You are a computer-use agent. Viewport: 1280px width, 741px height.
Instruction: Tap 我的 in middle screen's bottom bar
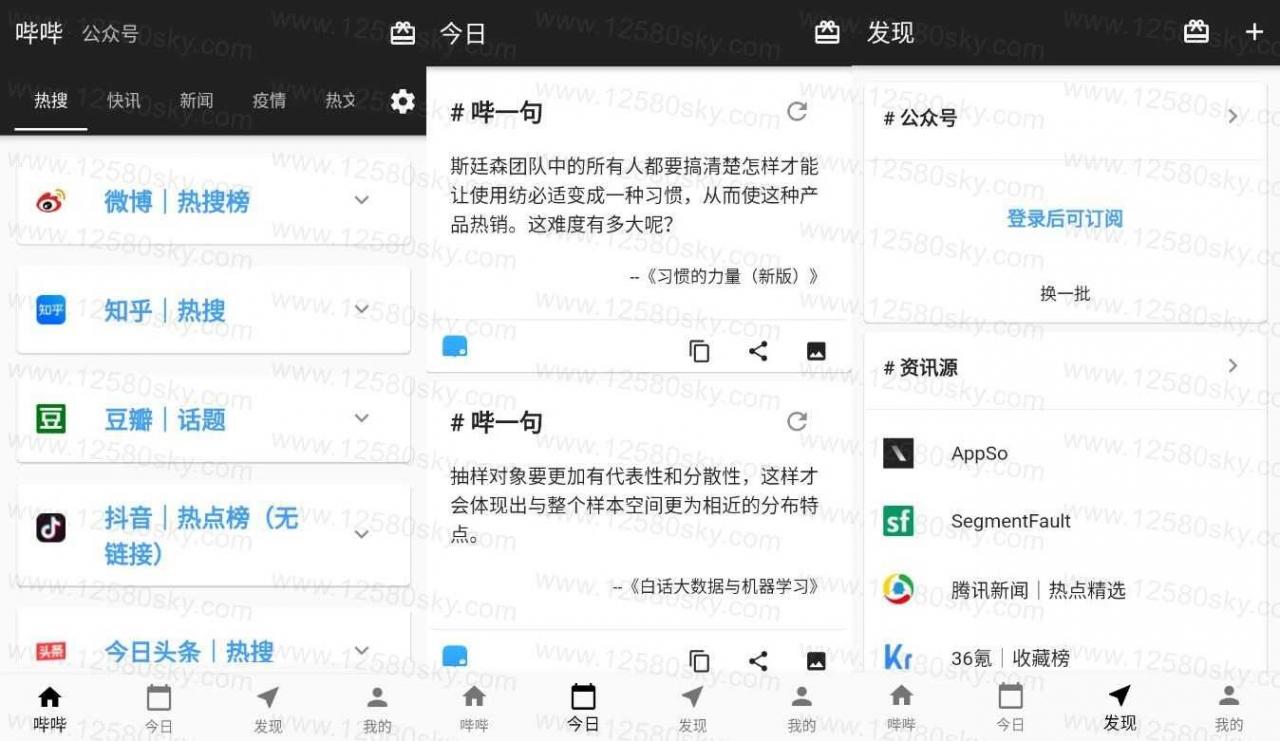801,709
